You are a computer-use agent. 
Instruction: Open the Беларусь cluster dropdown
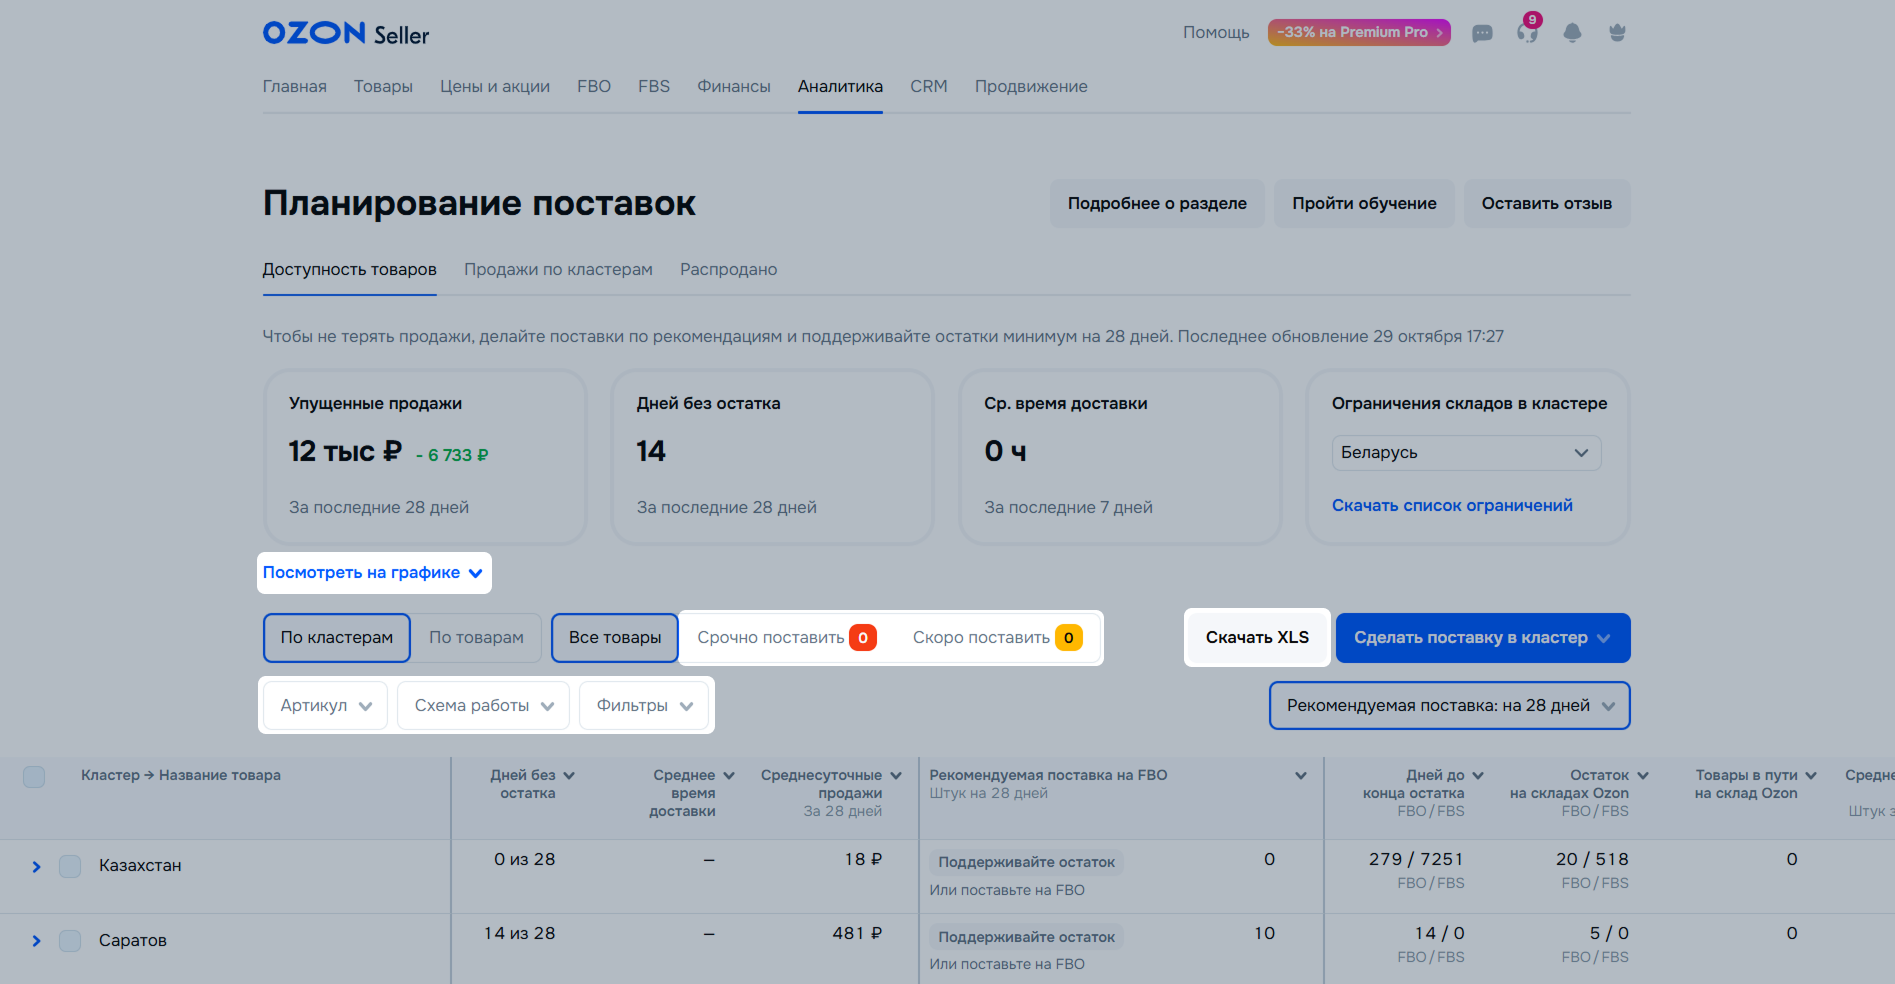click(1466, 453)
